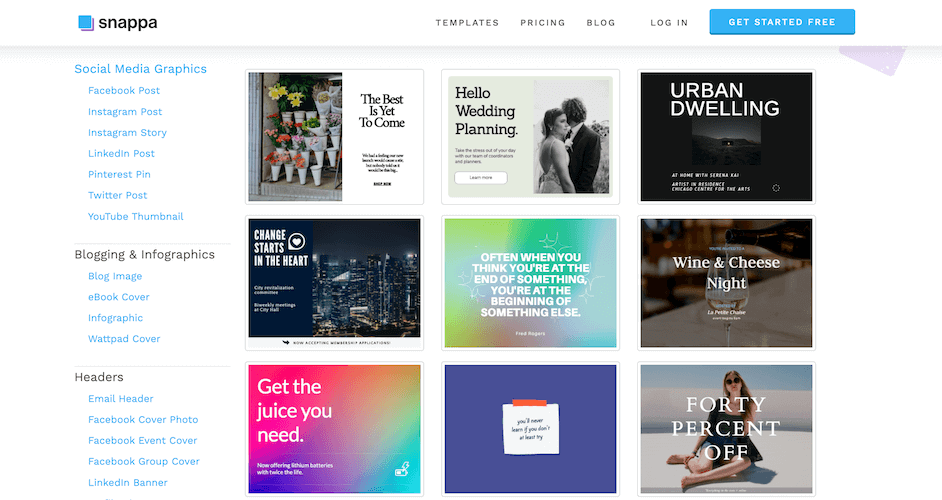
Task: Choose the Forty Percent Off template
Action: (726, 429)
